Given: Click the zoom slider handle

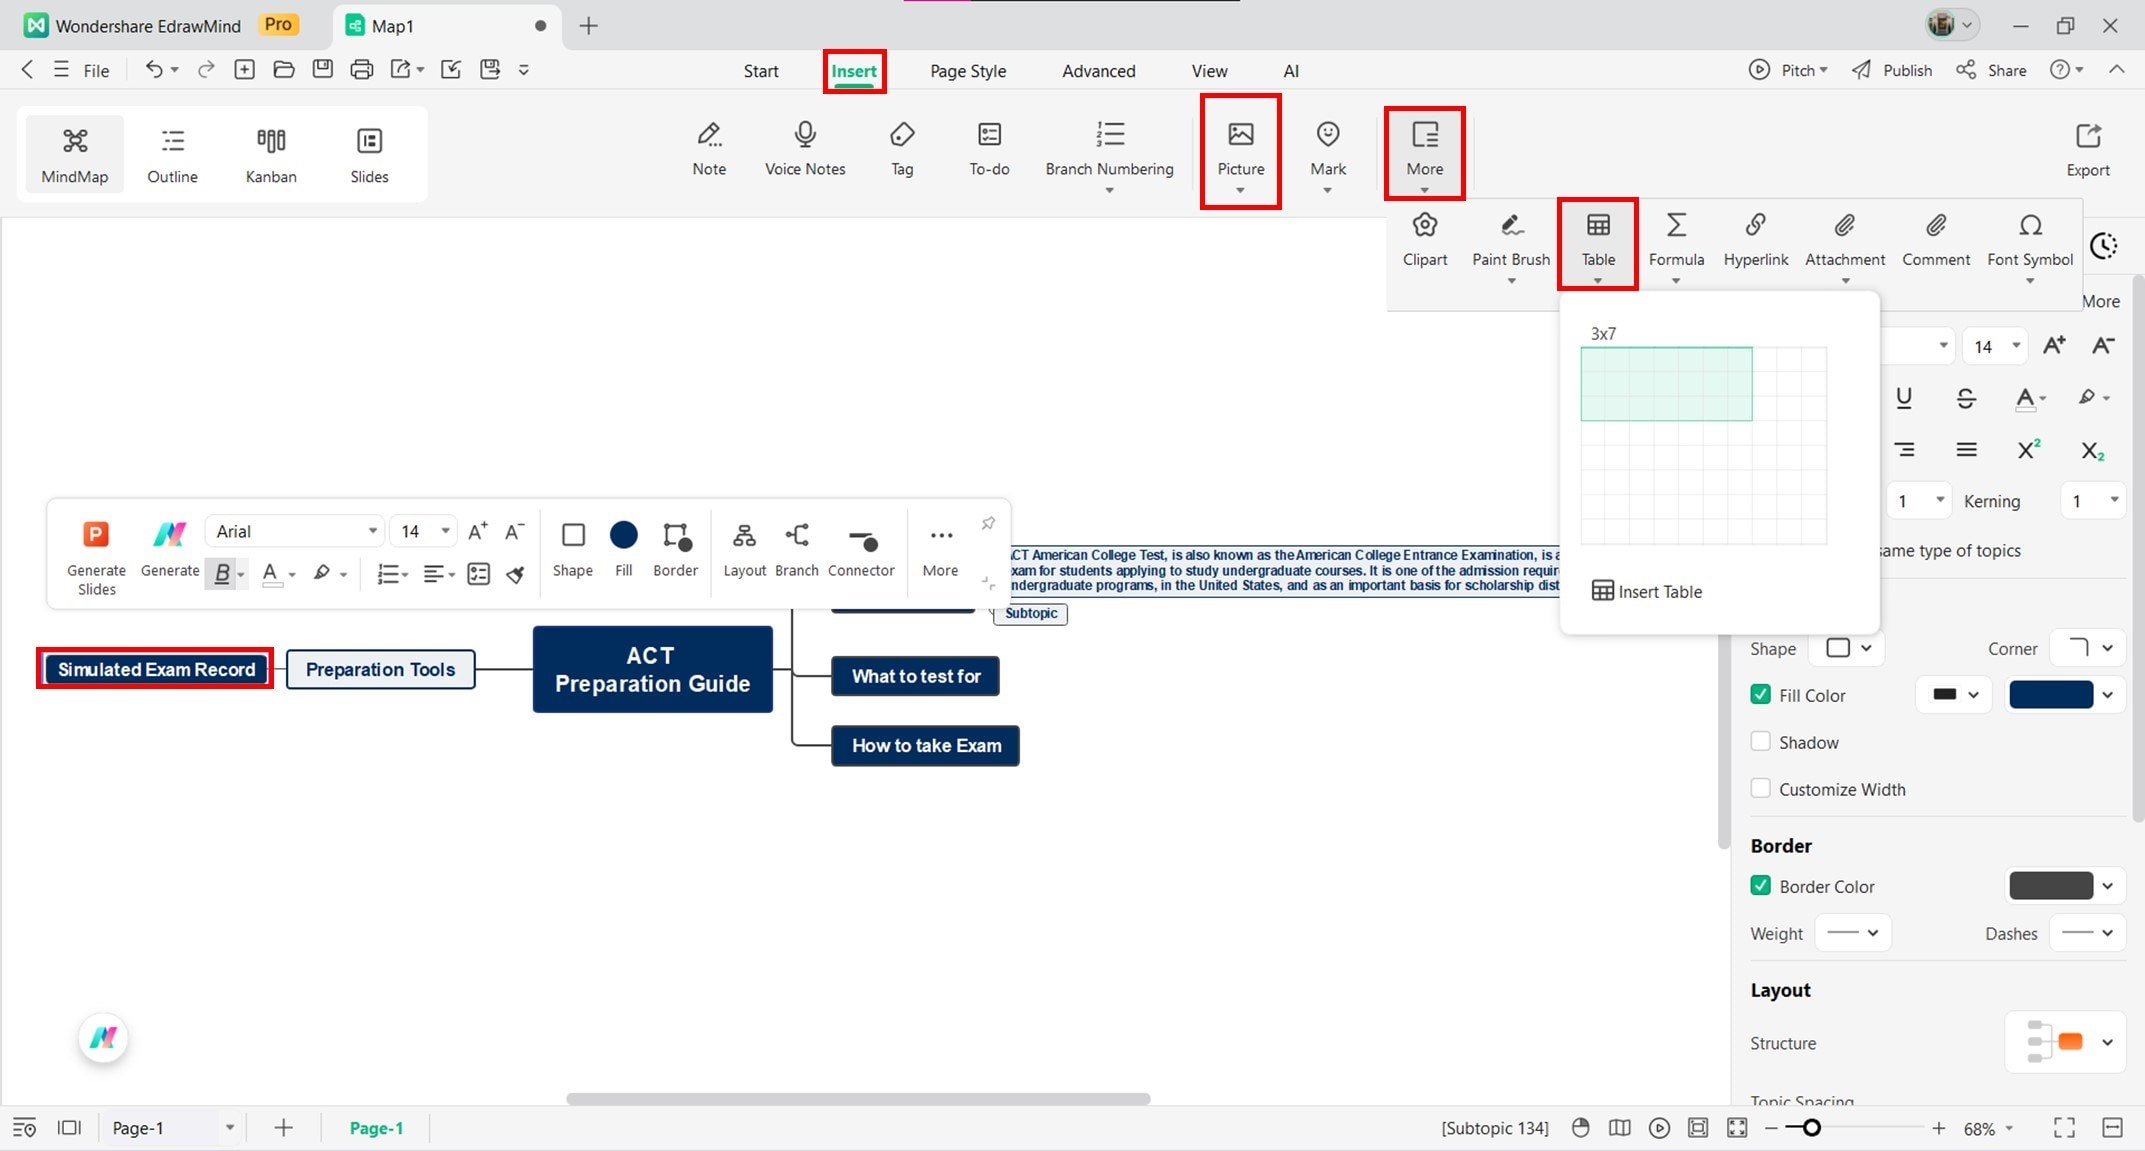Looking at the screenshot, I should click(x=1810, y=1128).
